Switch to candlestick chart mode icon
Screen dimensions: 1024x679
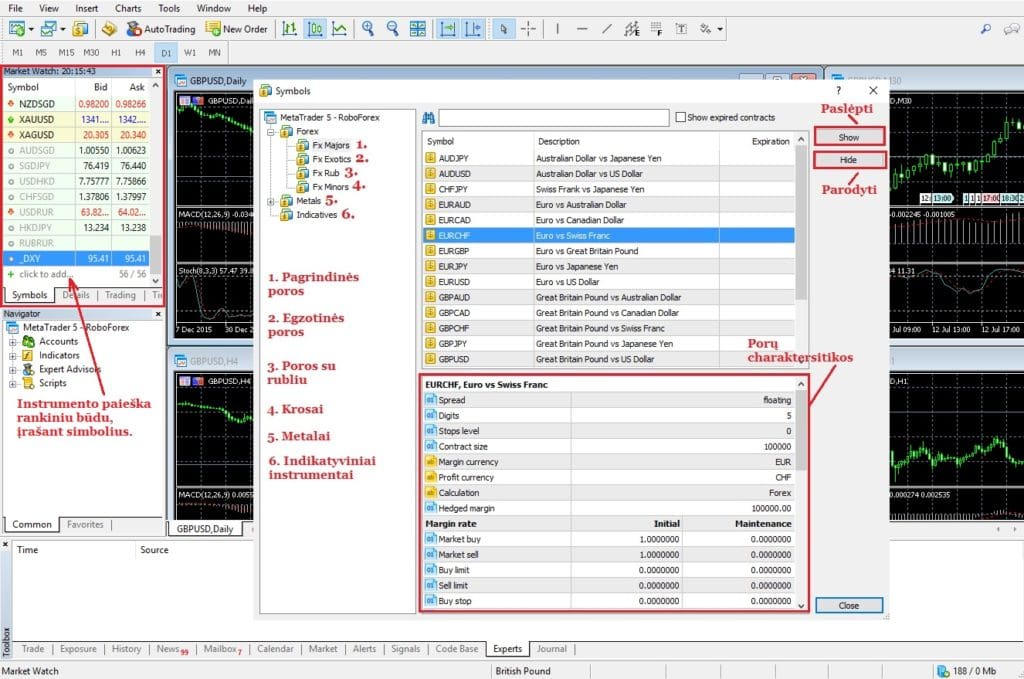(x=315, y=29)
